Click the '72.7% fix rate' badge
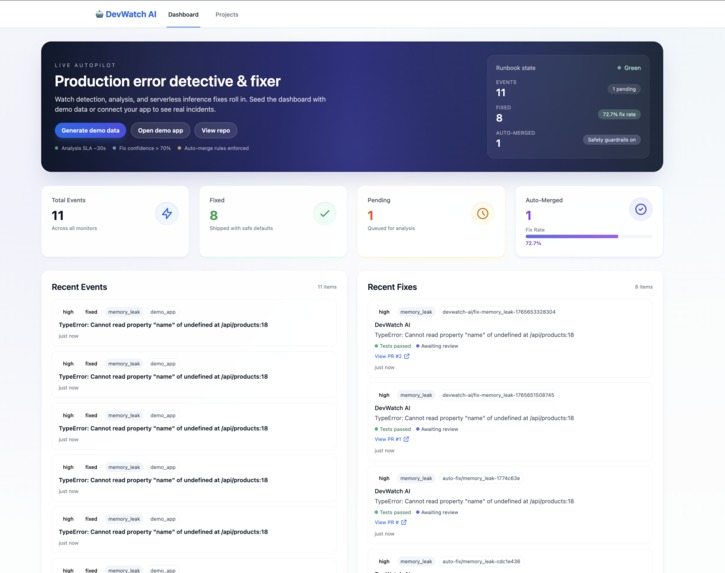 tap(619, 114)
